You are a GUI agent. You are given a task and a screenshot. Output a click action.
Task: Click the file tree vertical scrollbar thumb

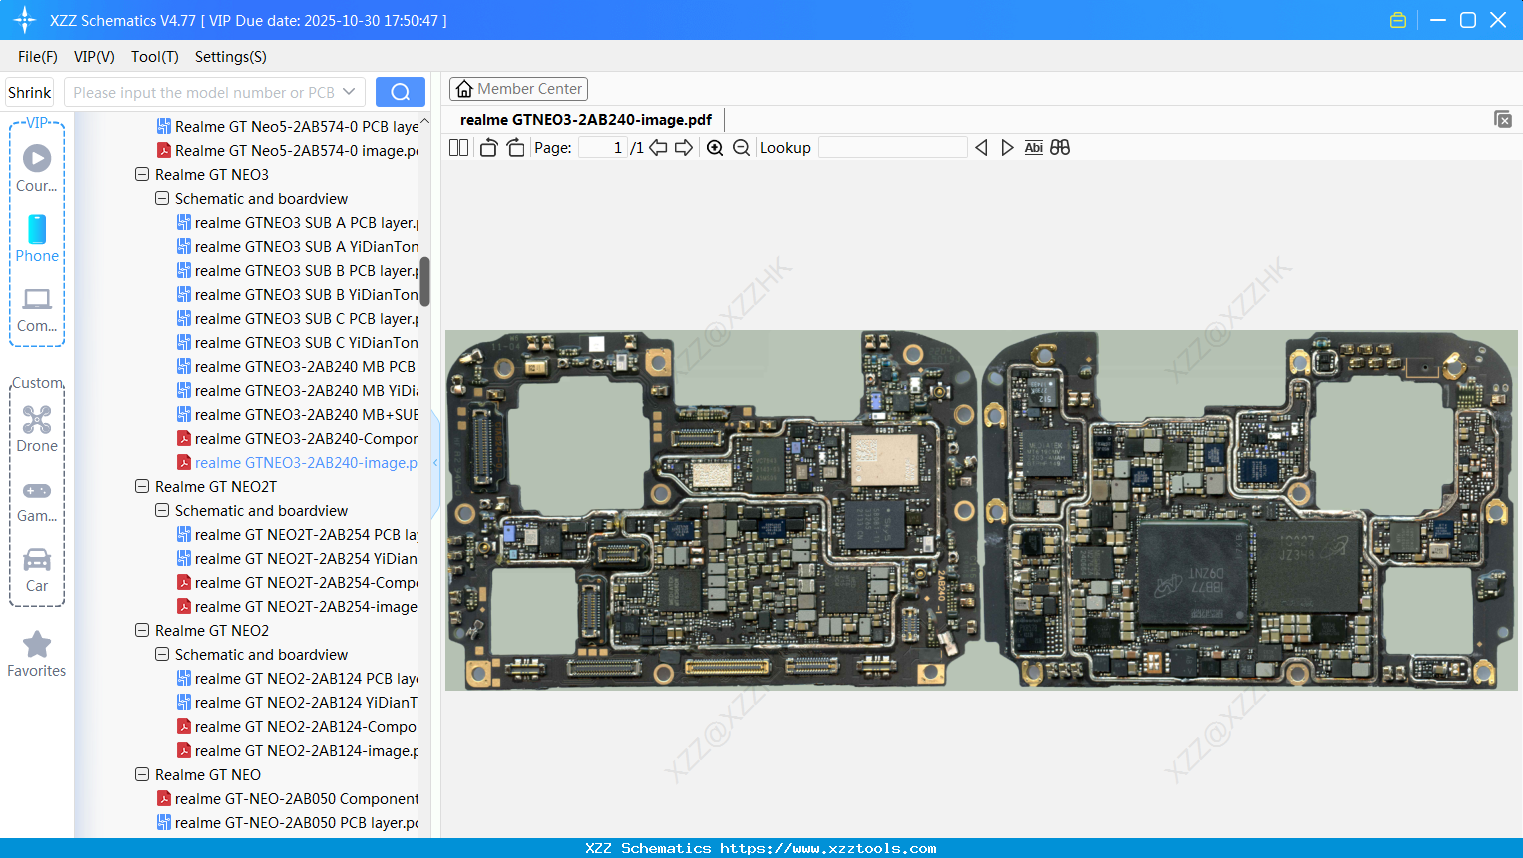click(x=424, y=281)
